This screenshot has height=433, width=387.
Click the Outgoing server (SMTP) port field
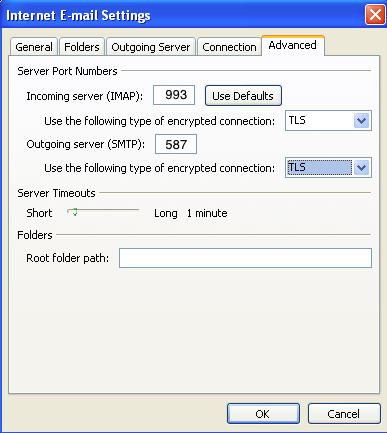(176, 144)
